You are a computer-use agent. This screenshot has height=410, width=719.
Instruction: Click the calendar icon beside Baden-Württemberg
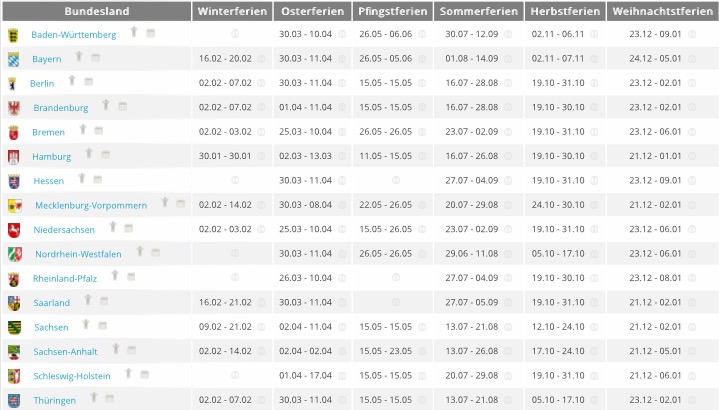click(x=151, y=33)
